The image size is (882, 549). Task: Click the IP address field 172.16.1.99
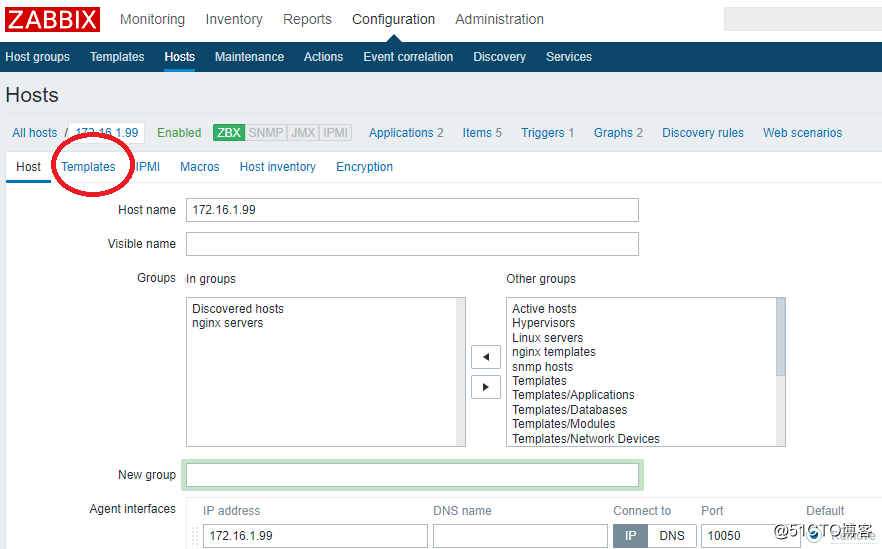pos(315,536)
